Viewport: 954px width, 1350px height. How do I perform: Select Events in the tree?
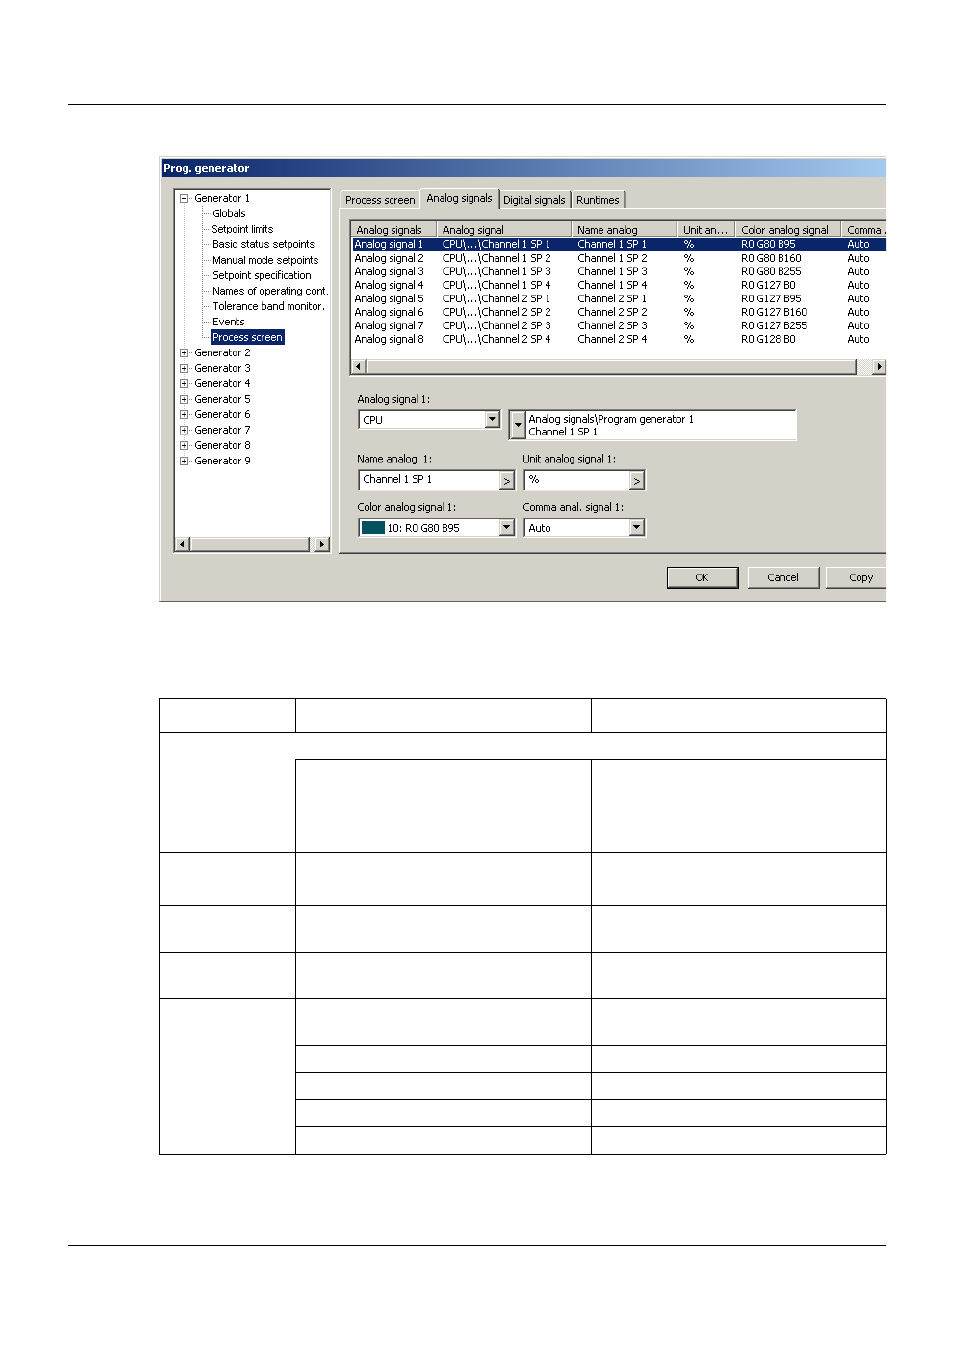228,322
